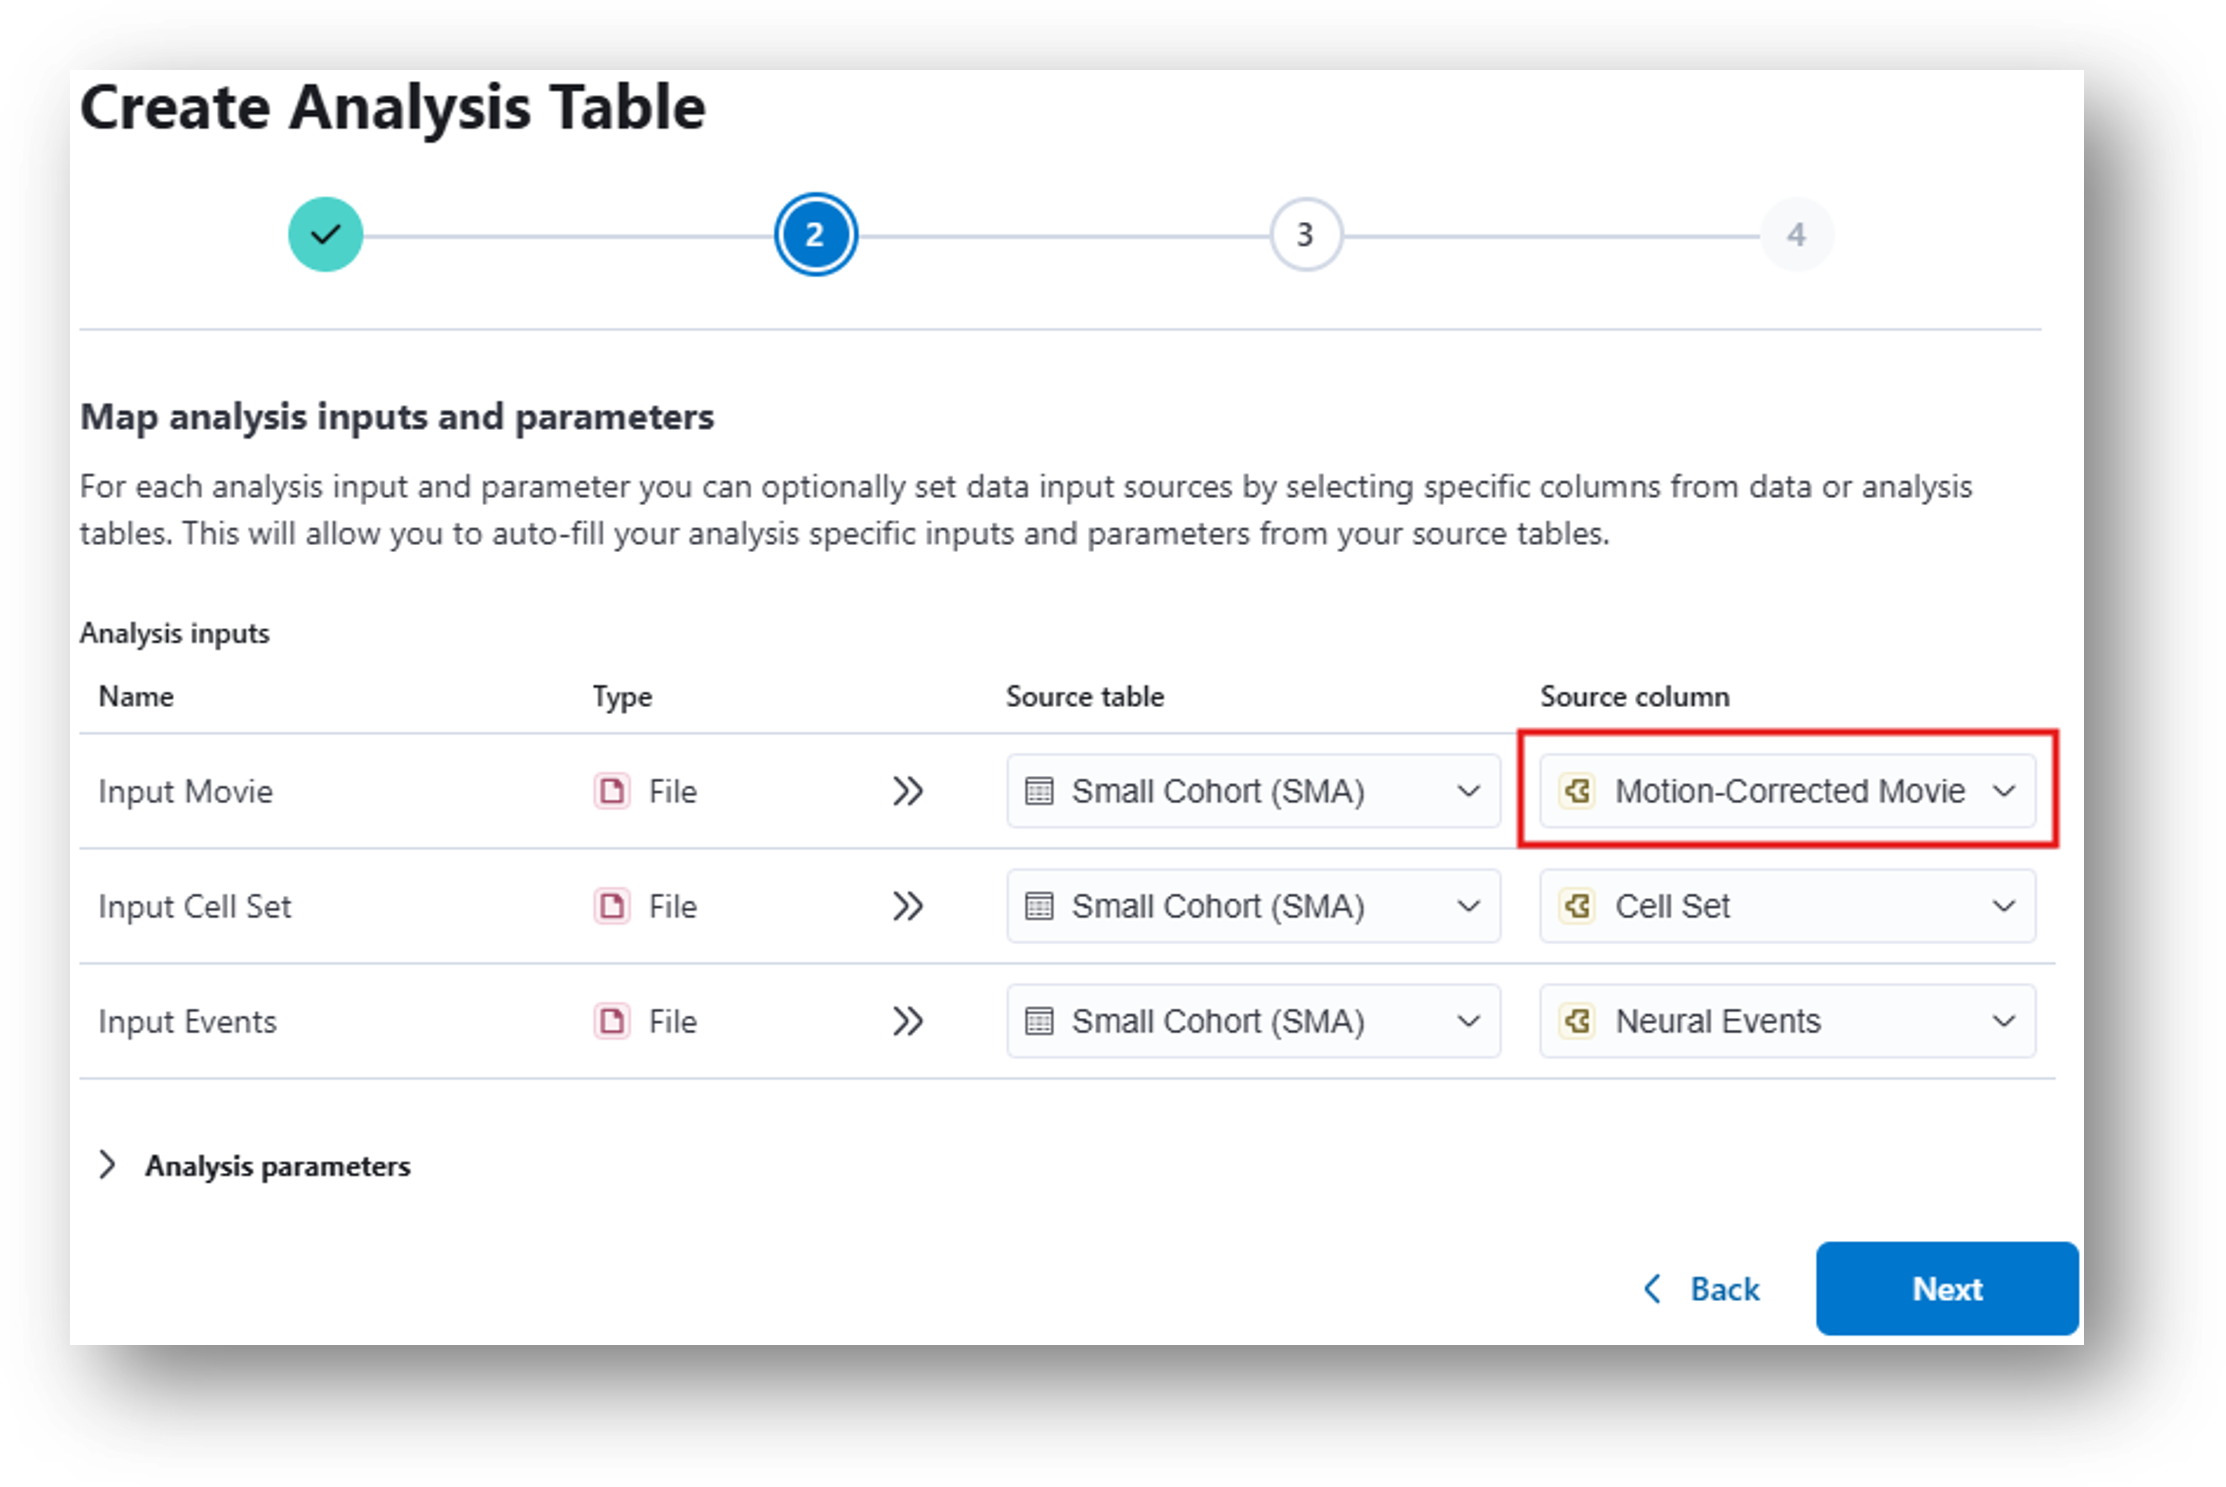2226x1487 pixels.
Task: Open the Input Events source table dropdown
Action: click(1252, 1021)
